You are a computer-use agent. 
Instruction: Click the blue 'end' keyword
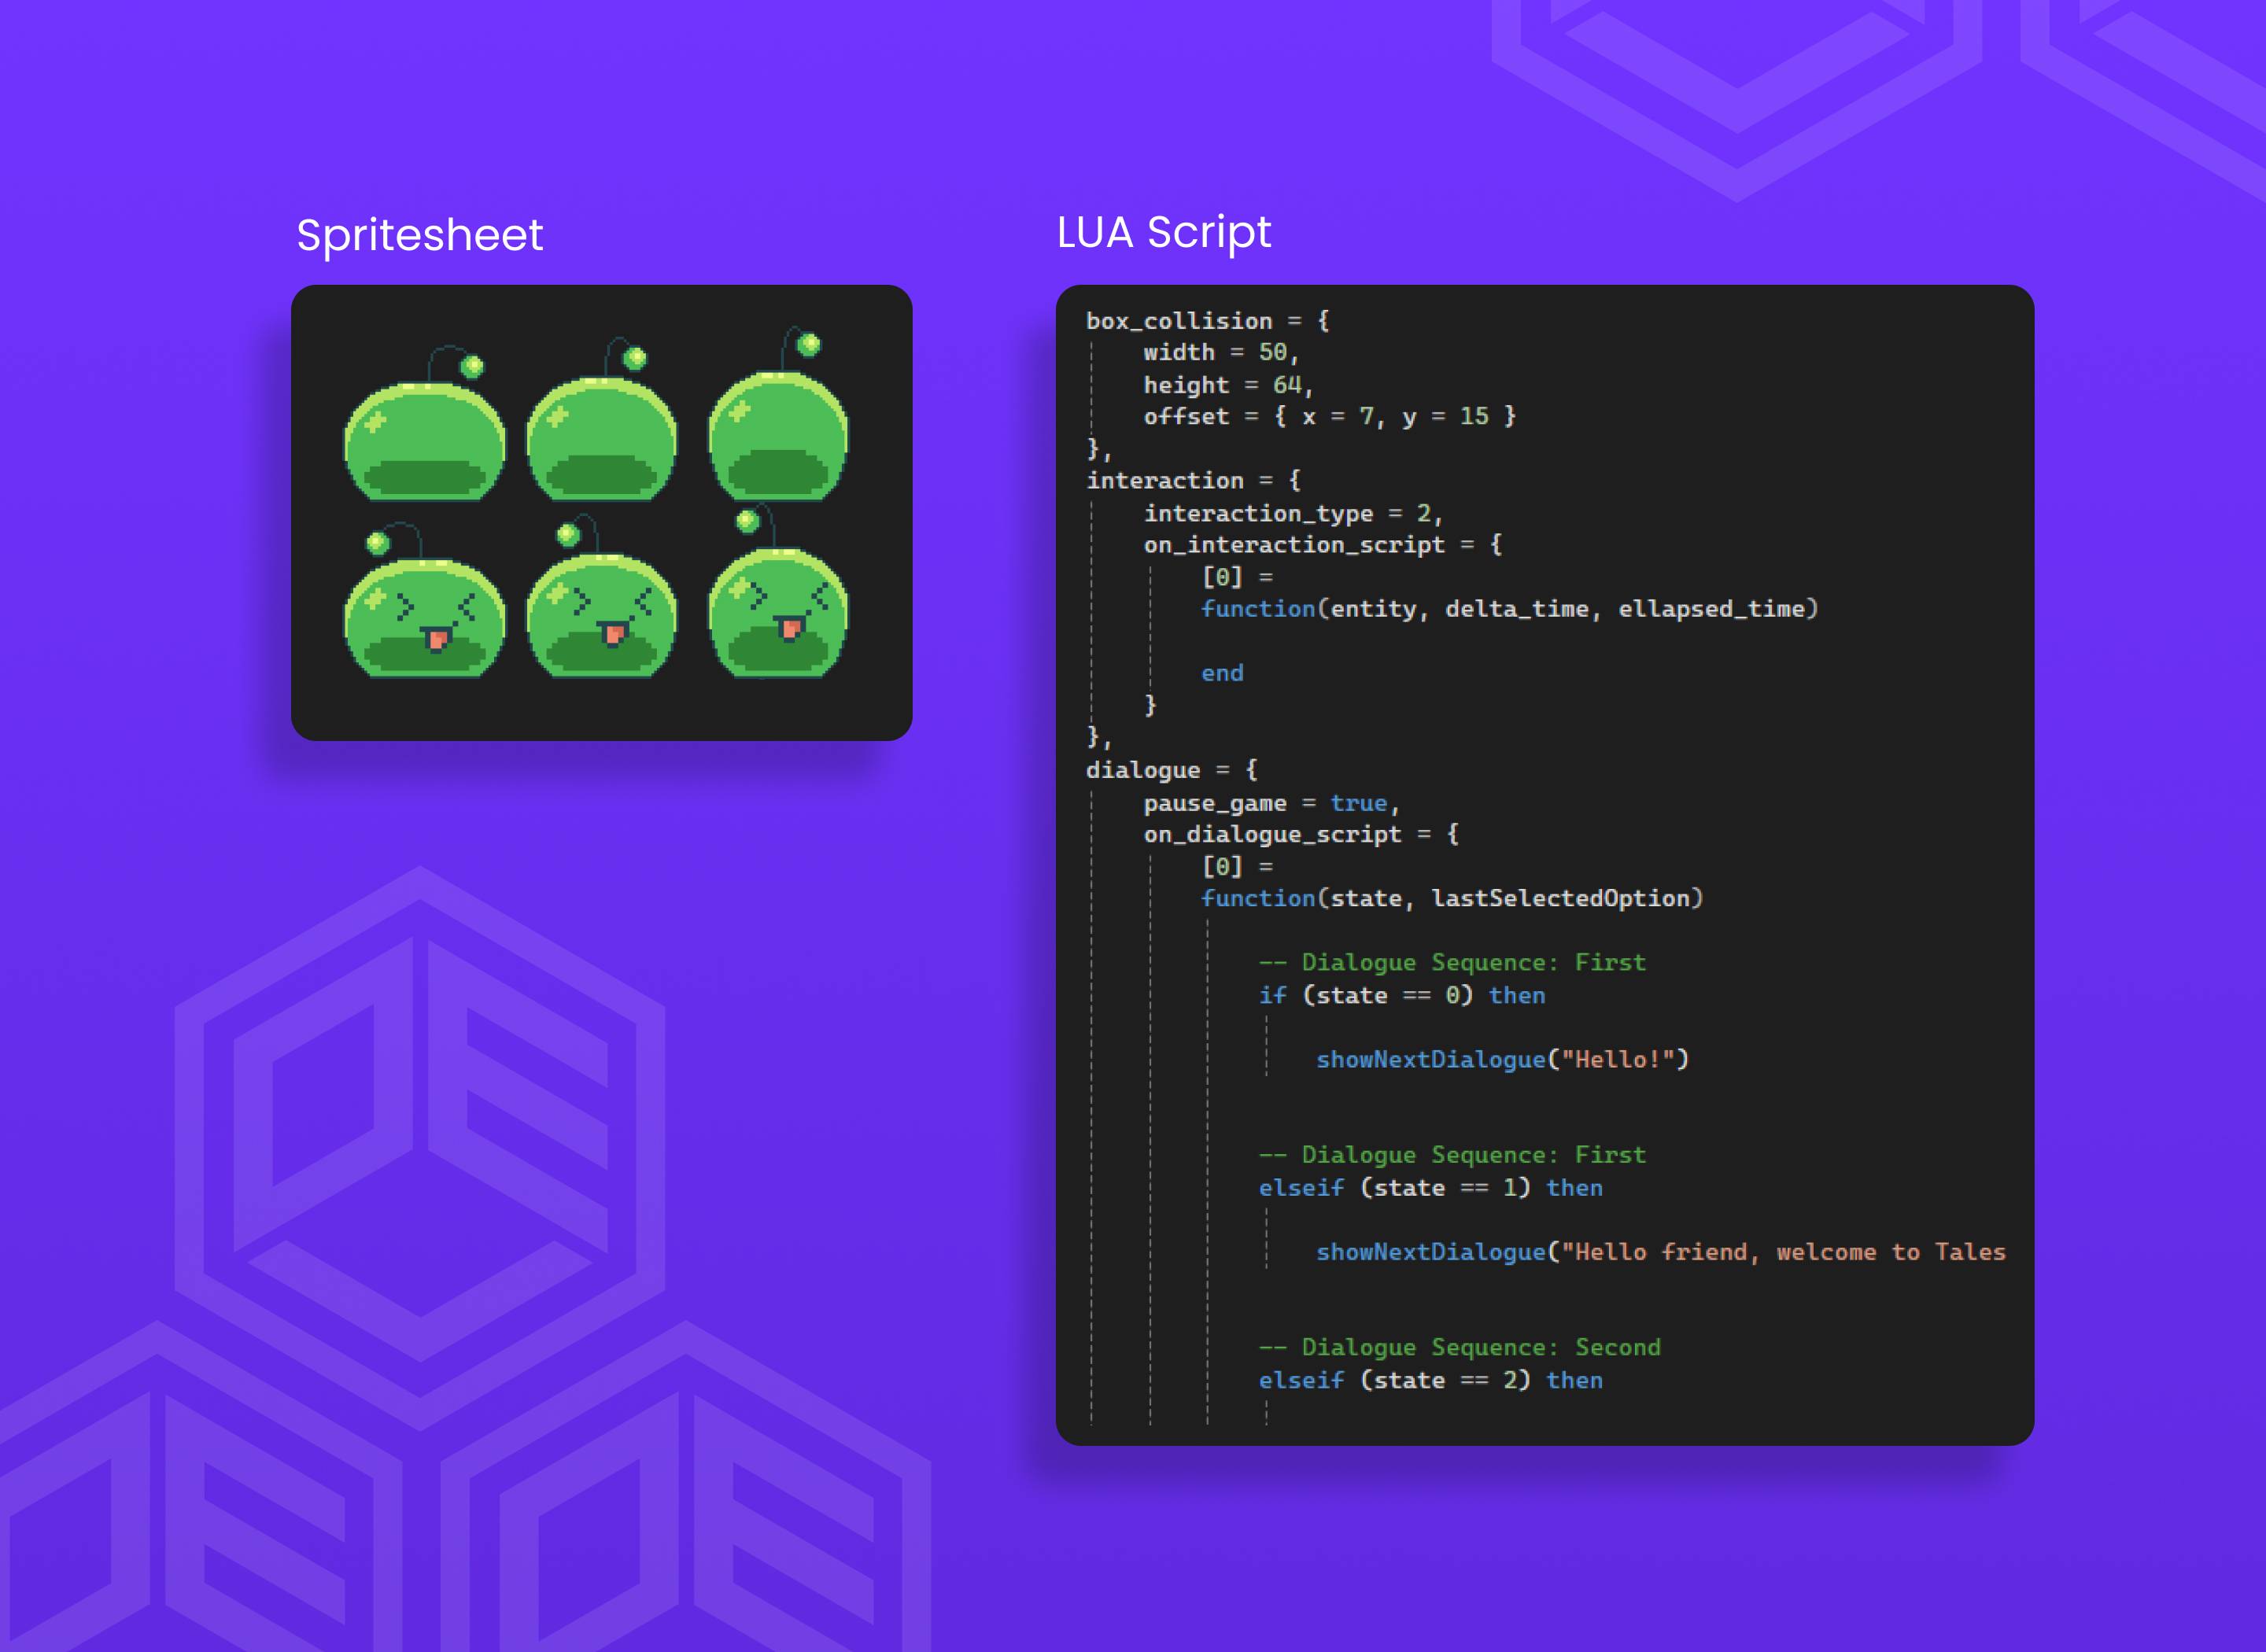click(x=1222, y=673)
